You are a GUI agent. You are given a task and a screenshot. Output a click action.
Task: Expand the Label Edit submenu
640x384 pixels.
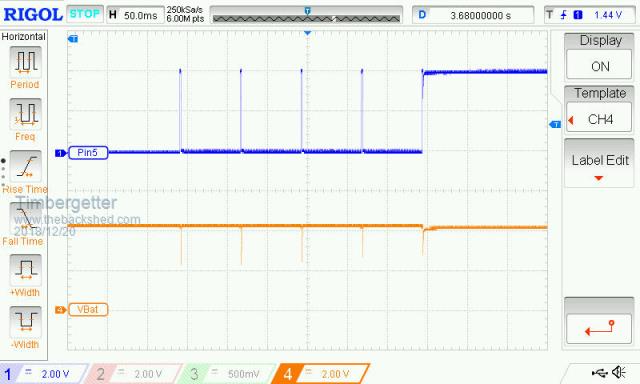pyautogui.click(x=599, y=164)
